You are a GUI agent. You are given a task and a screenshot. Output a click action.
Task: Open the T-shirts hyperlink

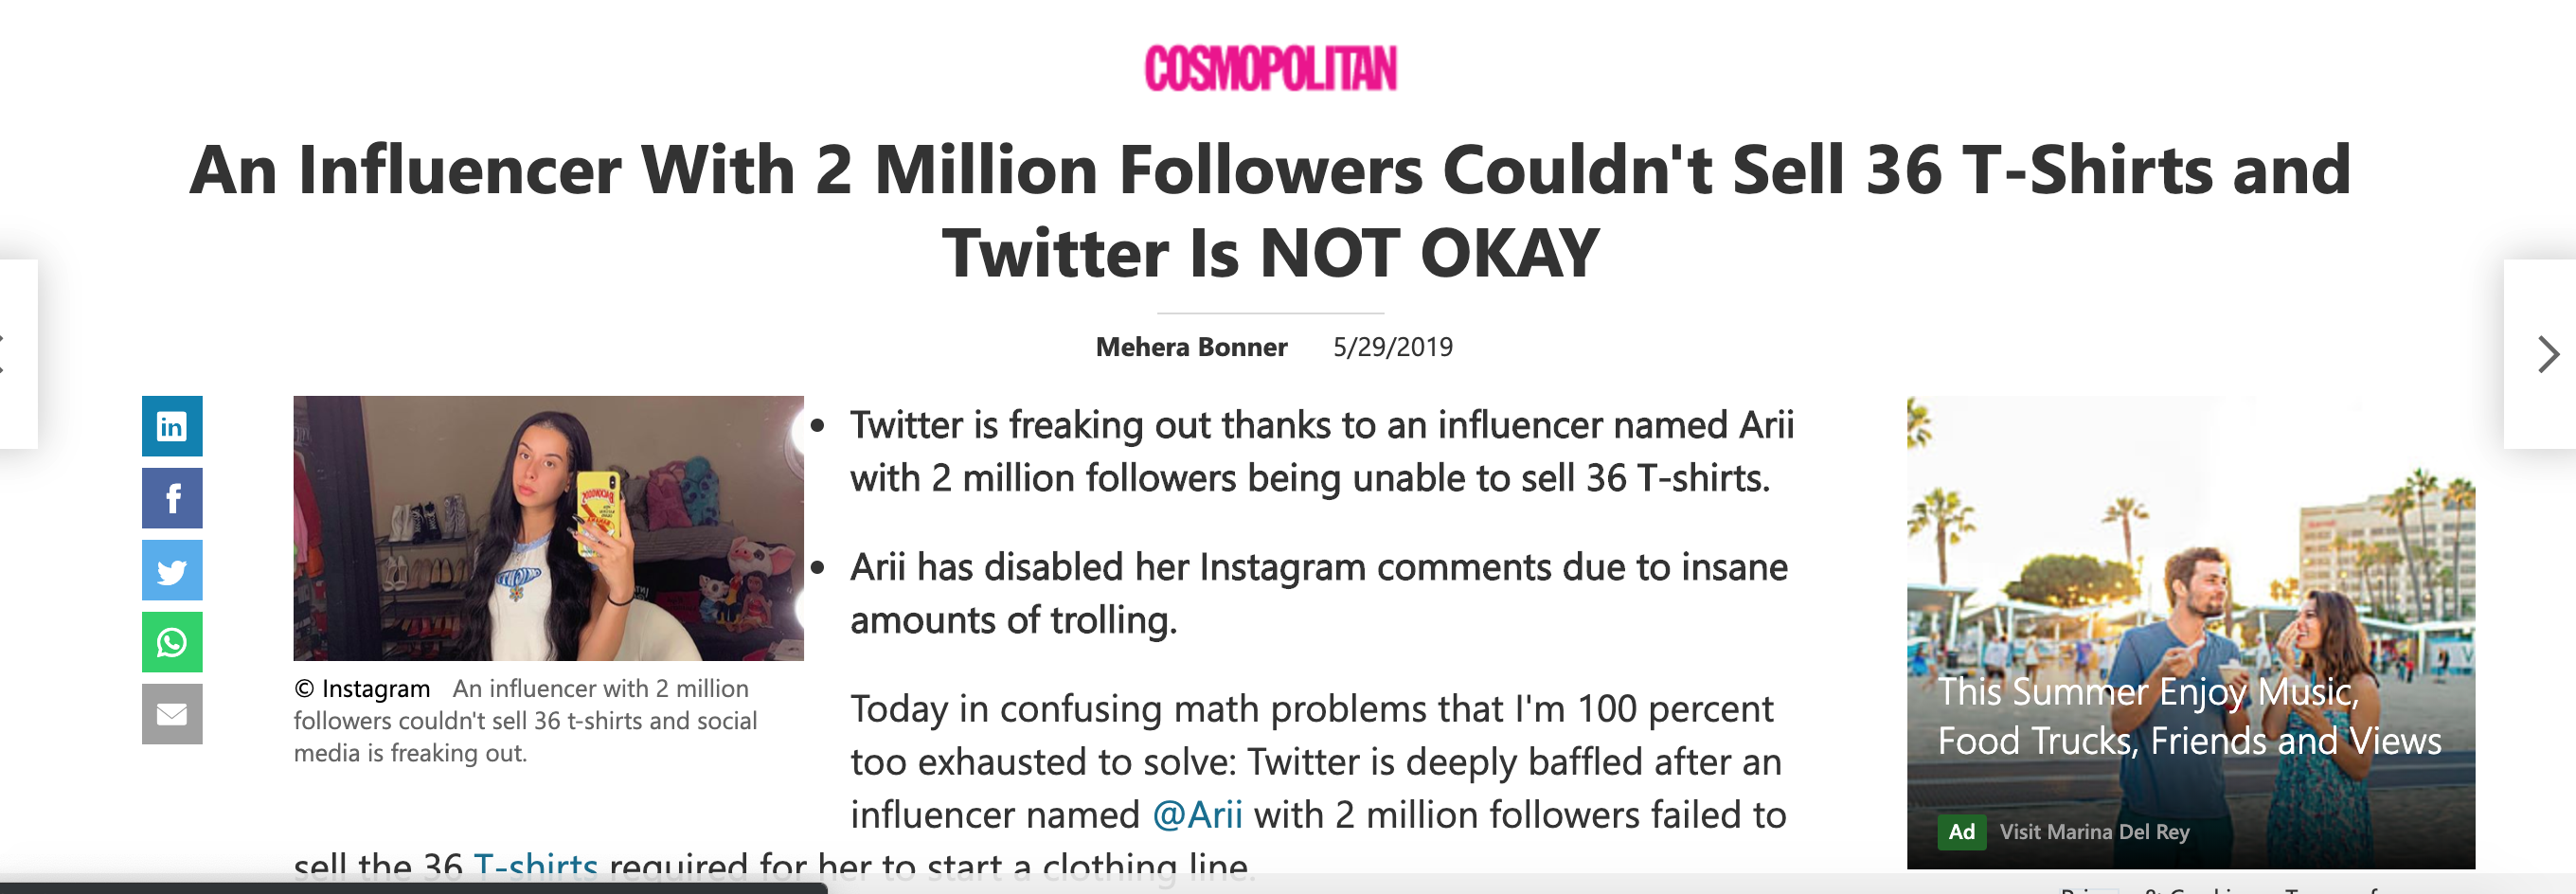[x=535, y=866]
